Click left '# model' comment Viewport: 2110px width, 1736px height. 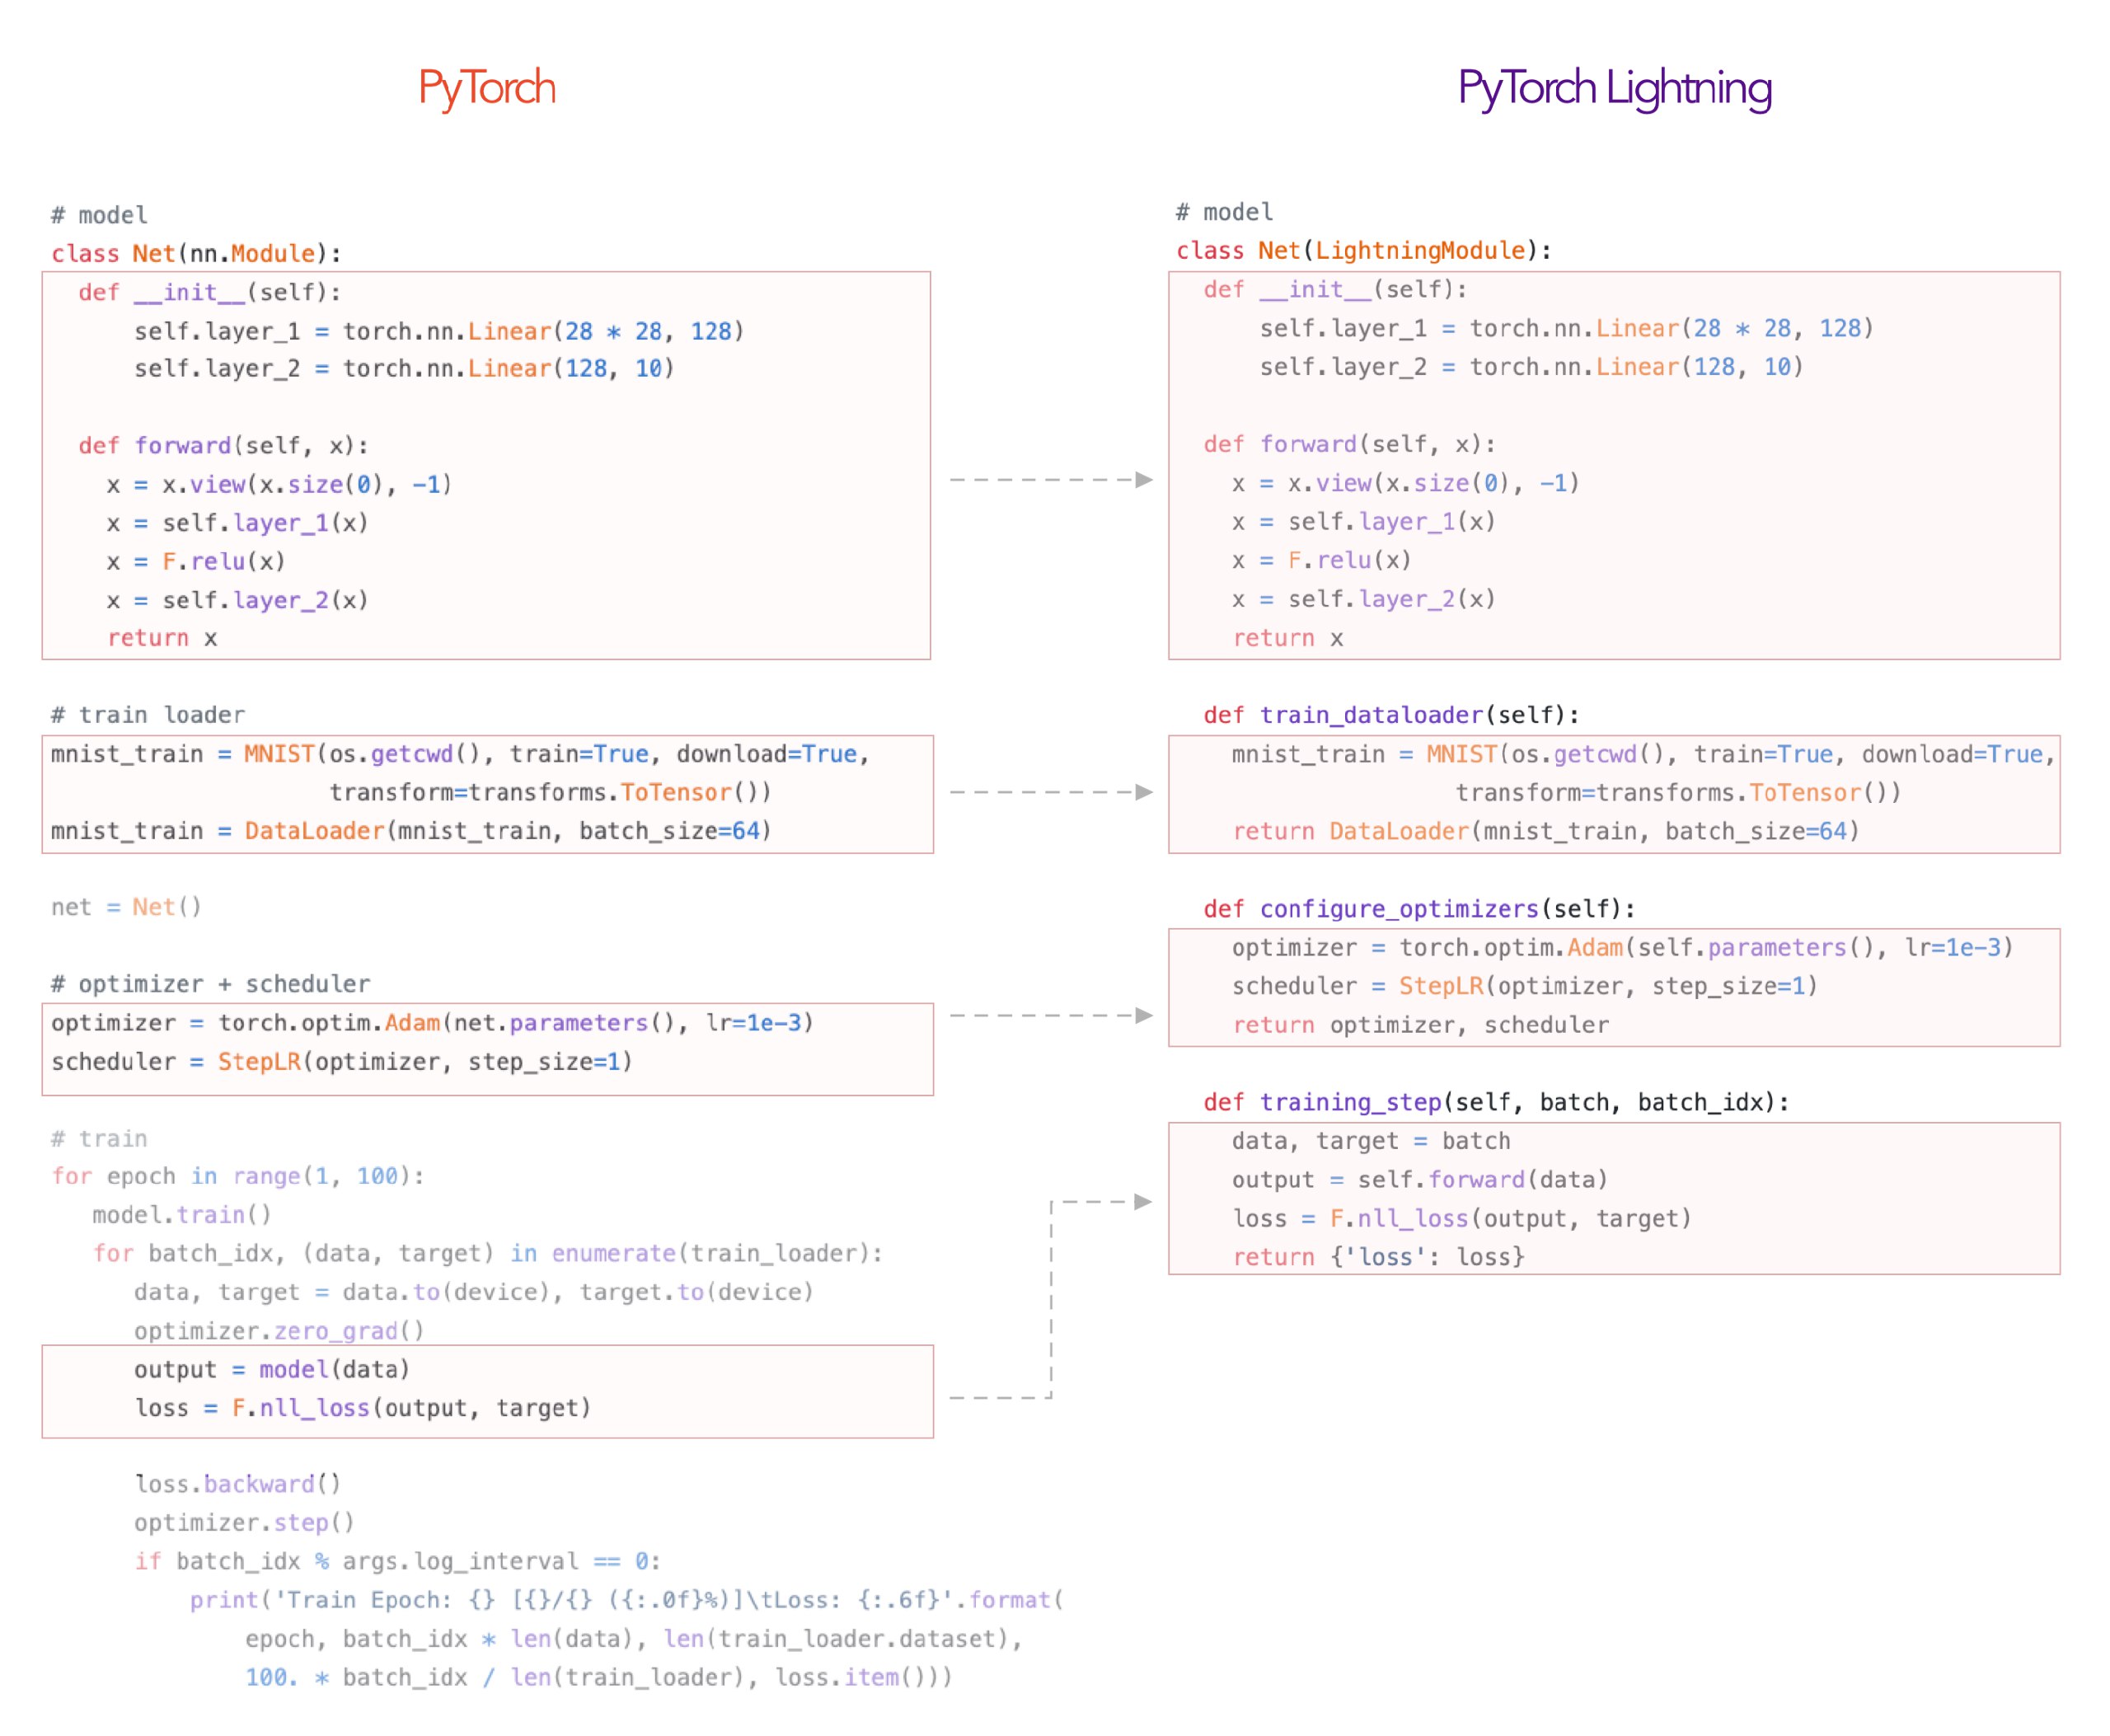point(99,215)
